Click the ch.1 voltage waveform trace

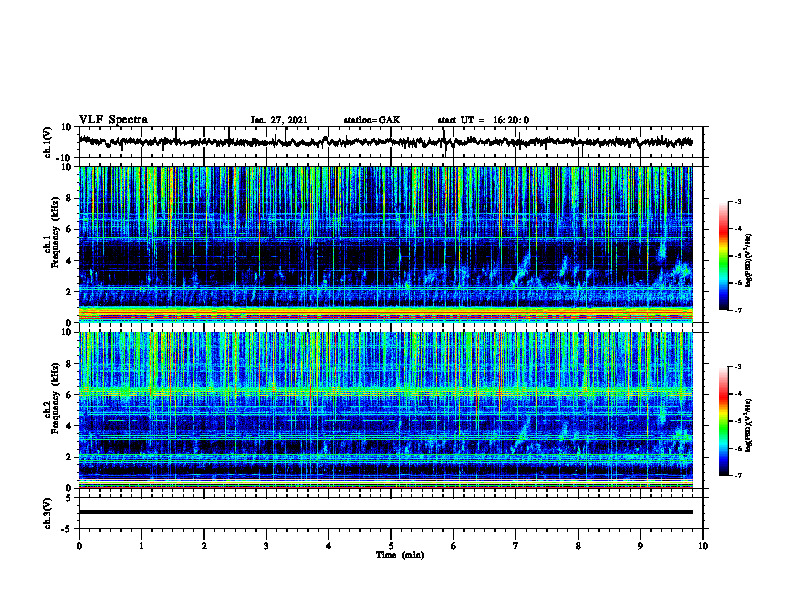(385, 142)
